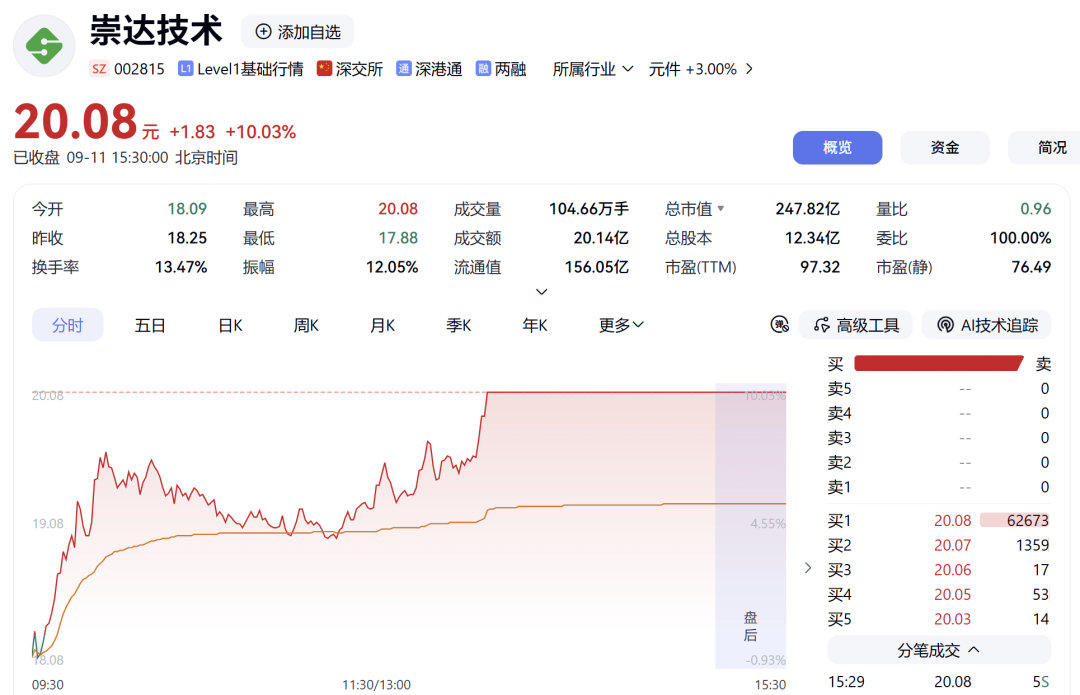
Task: Click the 买4 price 20.05
Action: tap(952, 594)
